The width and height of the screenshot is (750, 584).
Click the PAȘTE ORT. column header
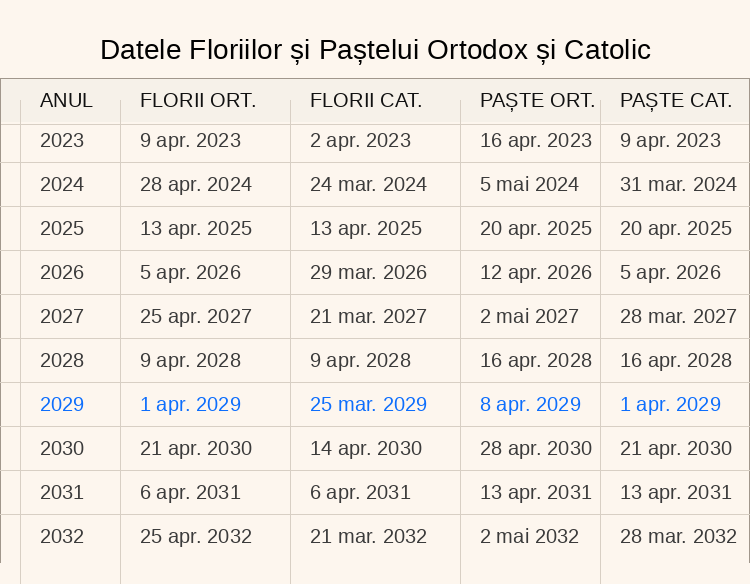[537, 100]
